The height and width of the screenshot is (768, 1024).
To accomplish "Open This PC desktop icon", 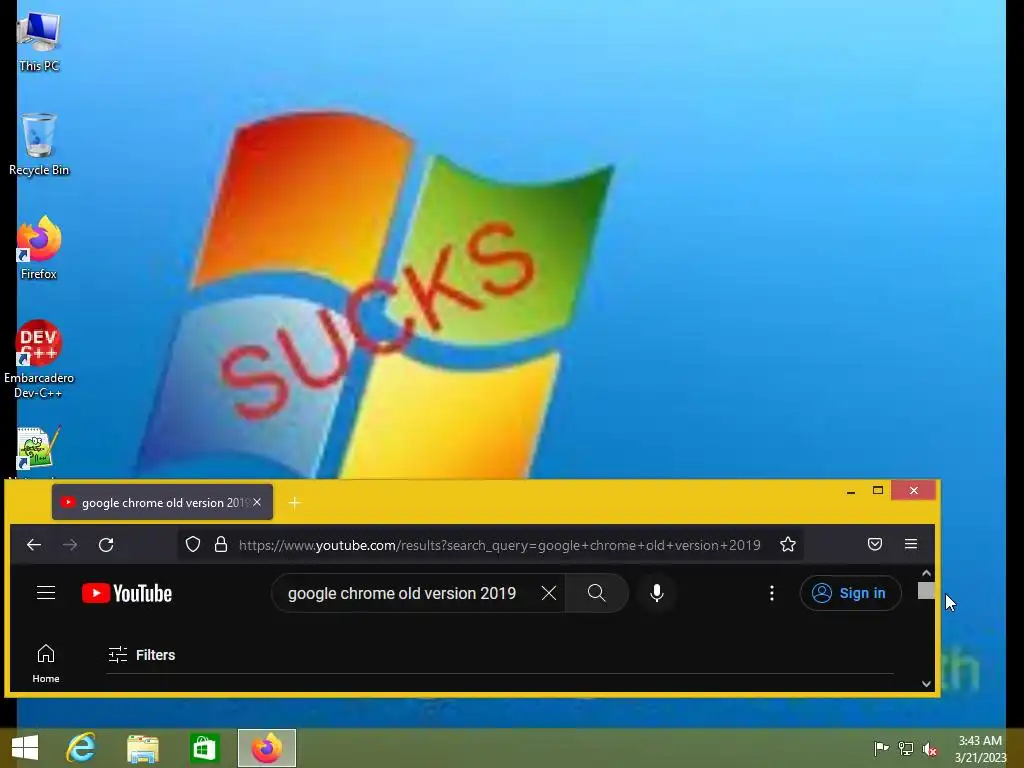I will [x=39, y=40].
